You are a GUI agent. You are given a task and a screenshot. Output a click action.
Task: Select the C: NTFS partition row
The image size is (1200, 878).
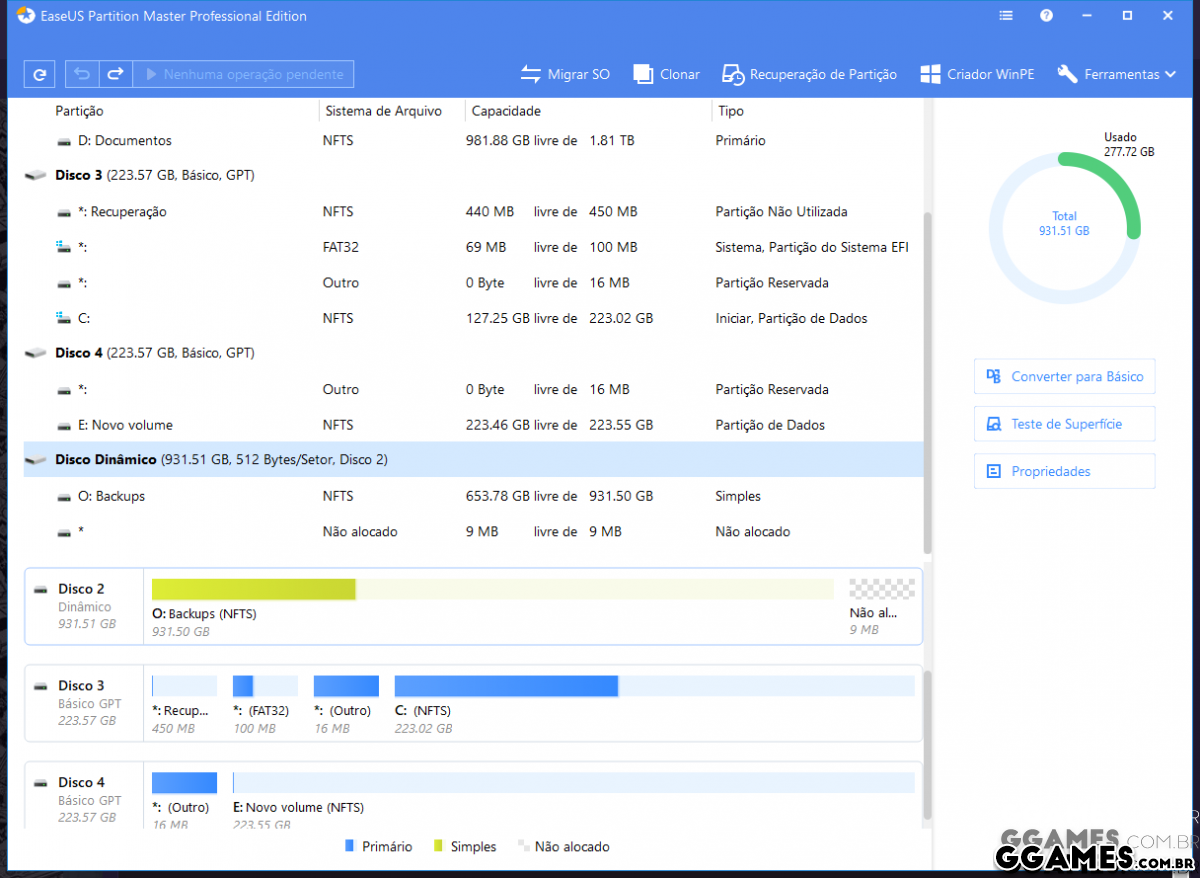pyautogui.click(x=473, y=318)
